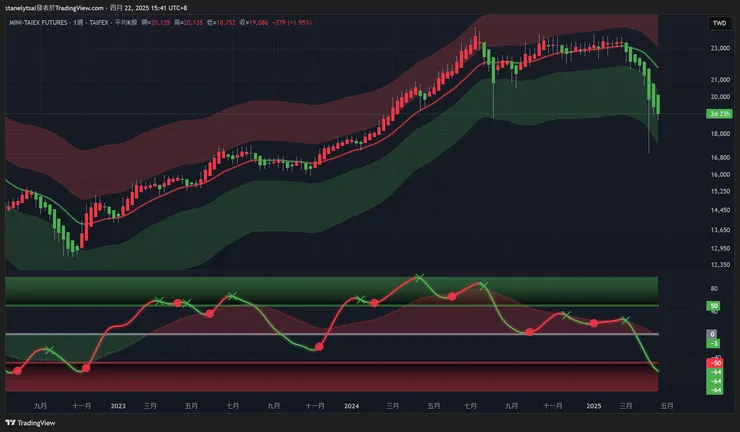This screenshot has height=432, width=740.
Task: Click the green −3 value tag
Action: point(715,343)
